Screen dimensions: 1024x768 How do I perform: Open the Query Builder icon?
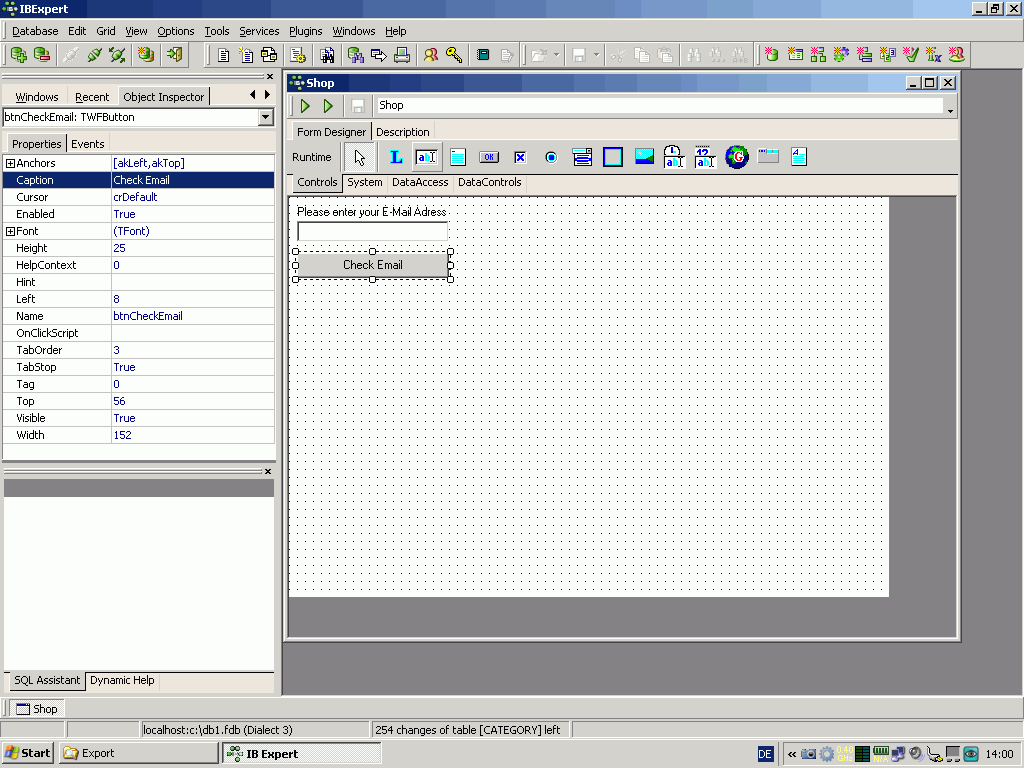click(x=269, y=55)
